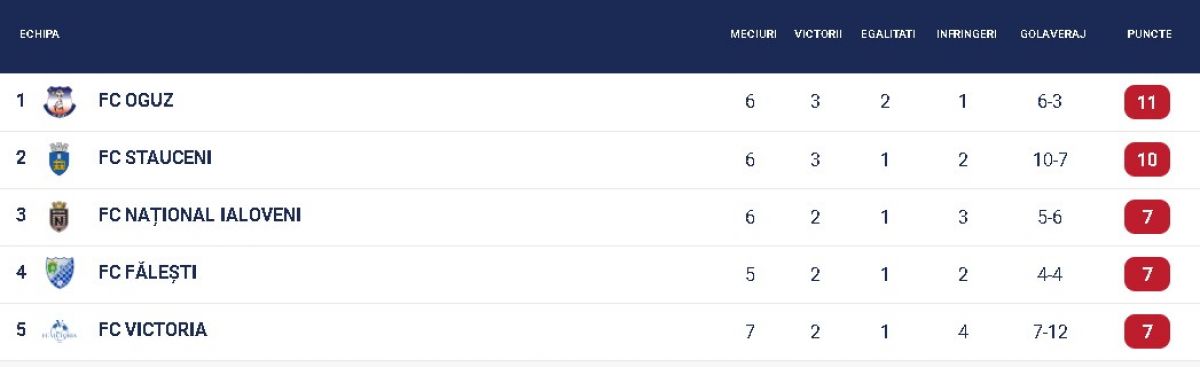Viewport: 1200px width, 367px height.
Task: Click the FC Victoria team logo
Action: [60, 330]
